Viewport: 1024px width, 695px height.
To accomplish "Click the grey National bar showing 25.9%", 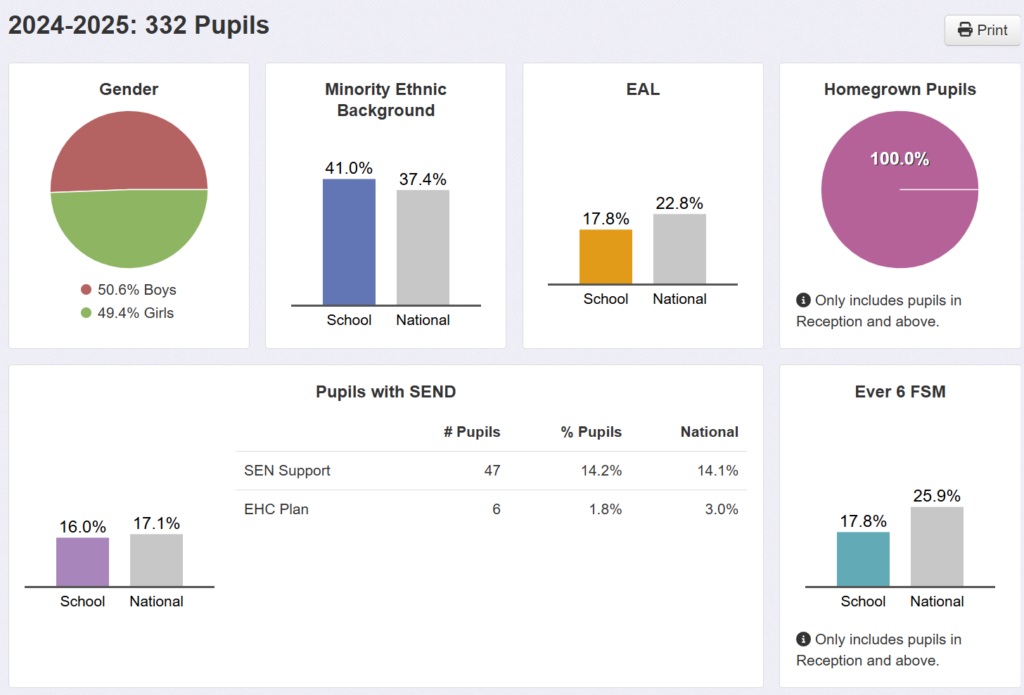I will [x=936, y=547].
